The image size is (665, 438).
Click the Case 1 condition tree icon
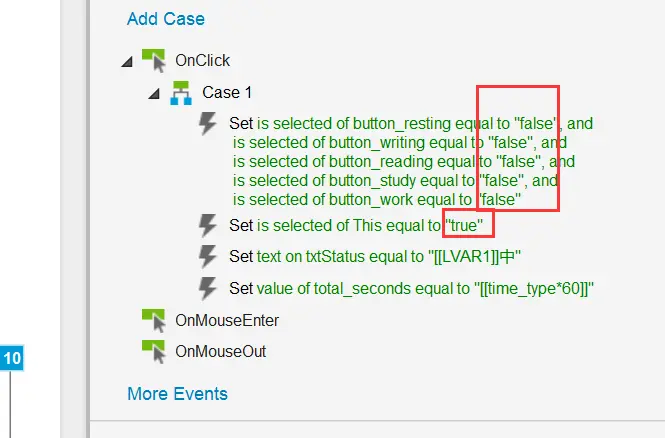(180, 93)
